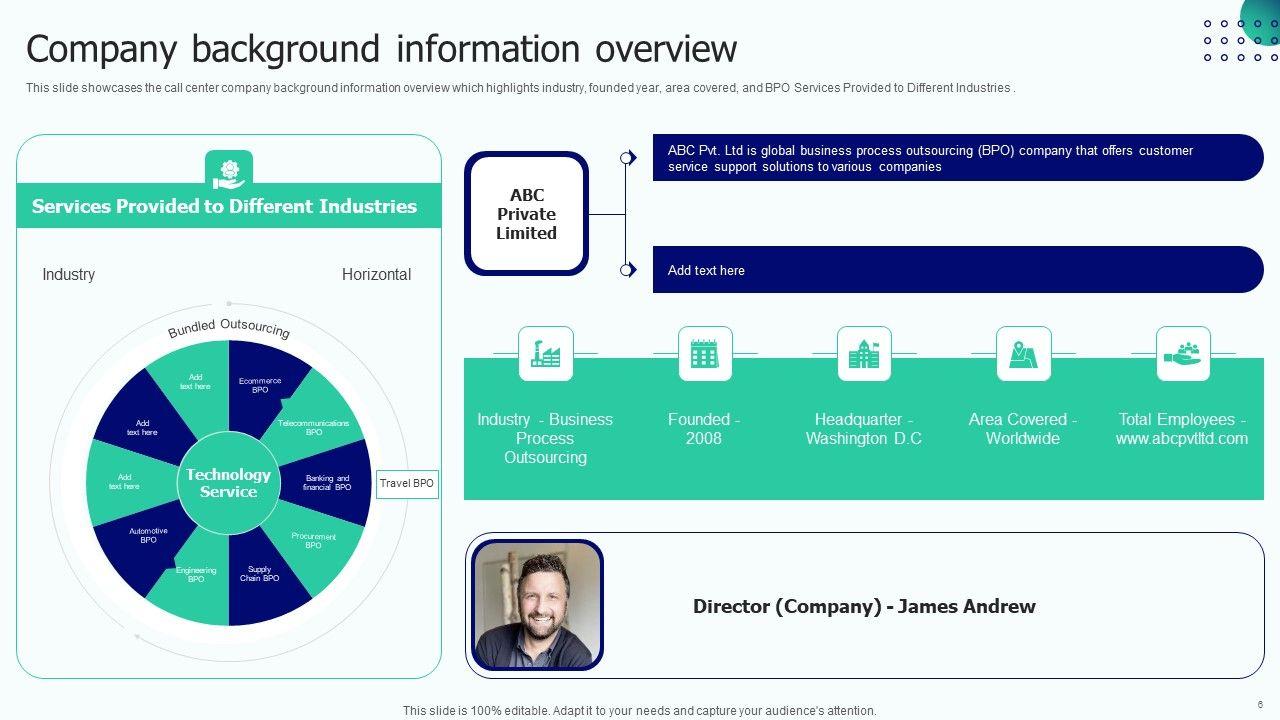Select the Automotive BPO wheel segment
Screen dimensions: 1280x720
[148, 536]
